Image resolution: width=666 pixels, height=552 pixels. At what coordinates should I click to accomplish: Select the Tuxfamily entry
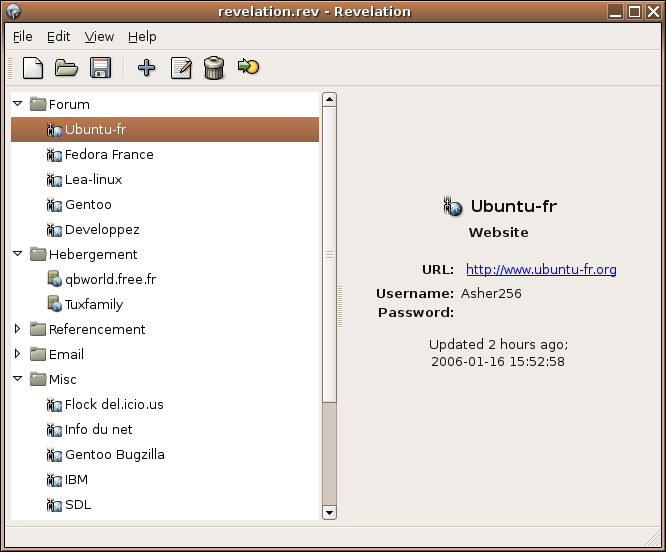tap(165, 304)
